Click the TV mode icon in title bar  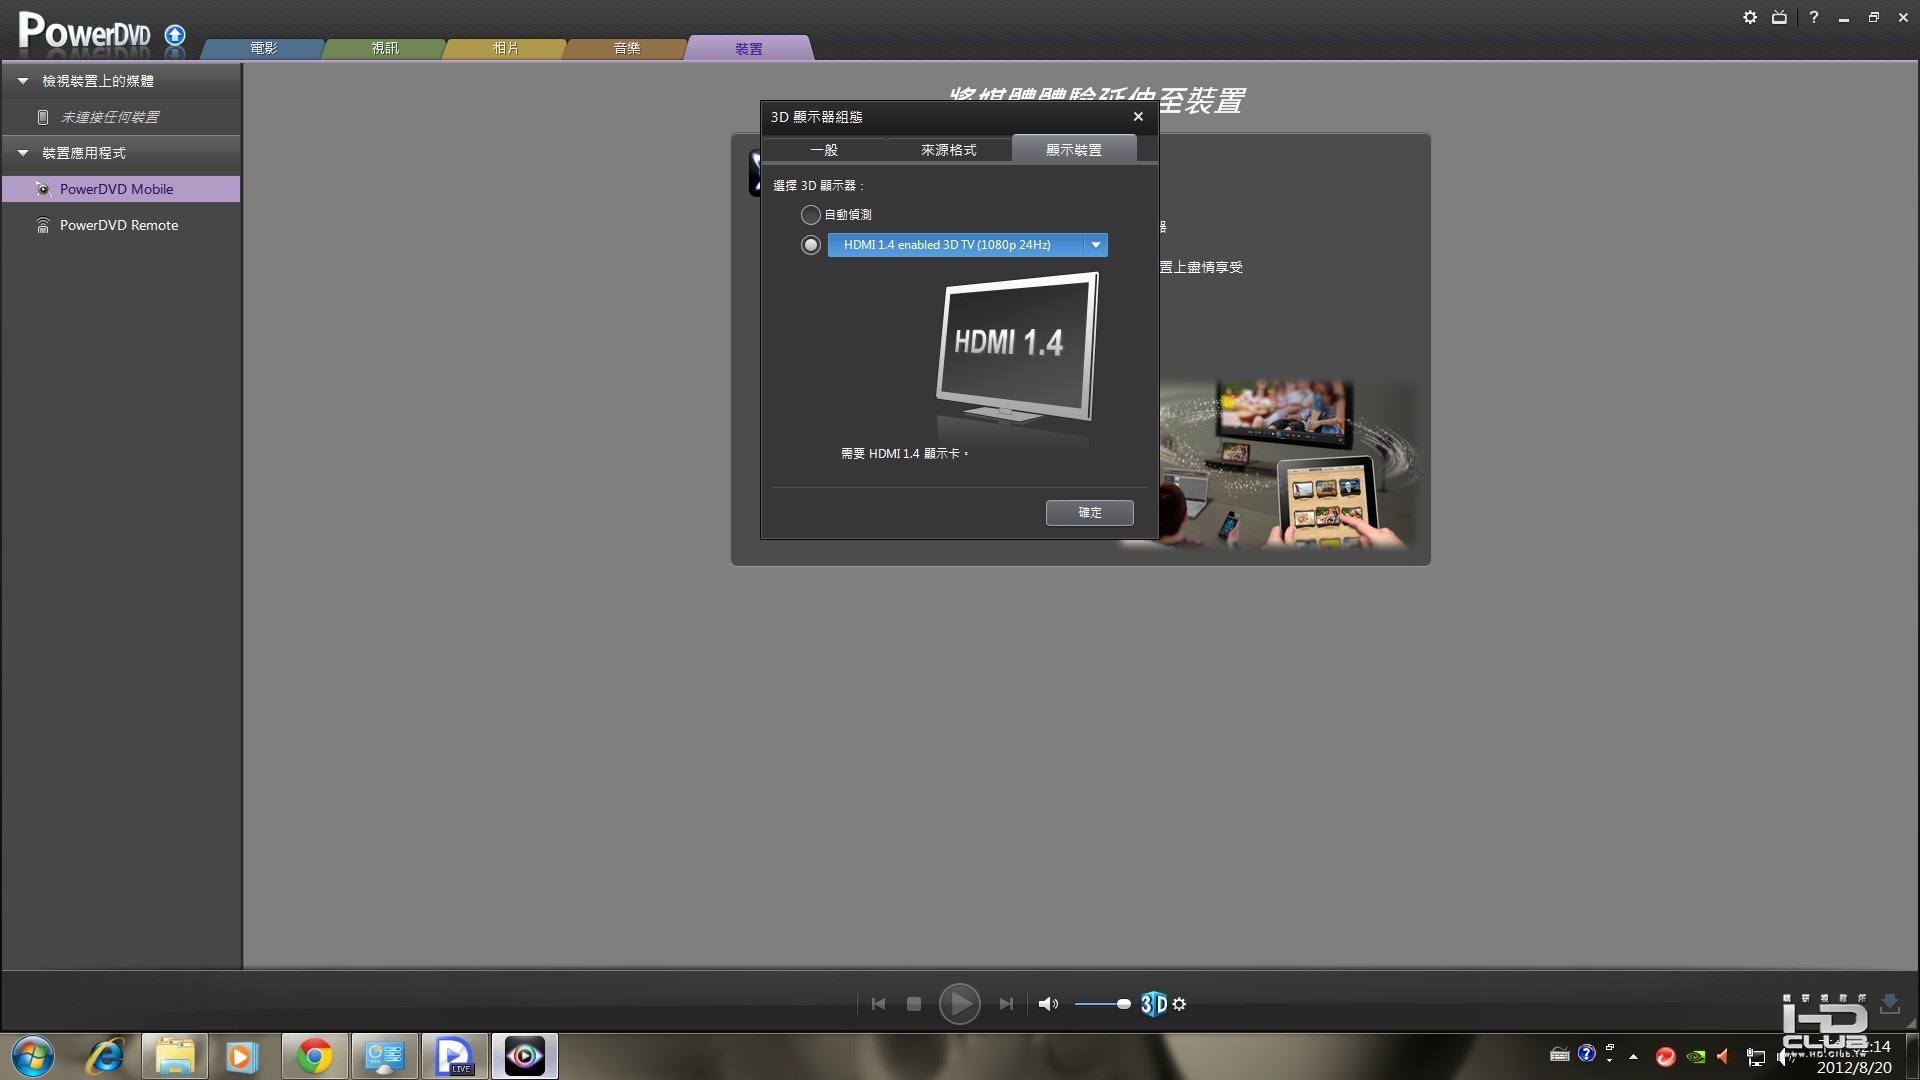pyautogui.click(x=1779, y=17)
